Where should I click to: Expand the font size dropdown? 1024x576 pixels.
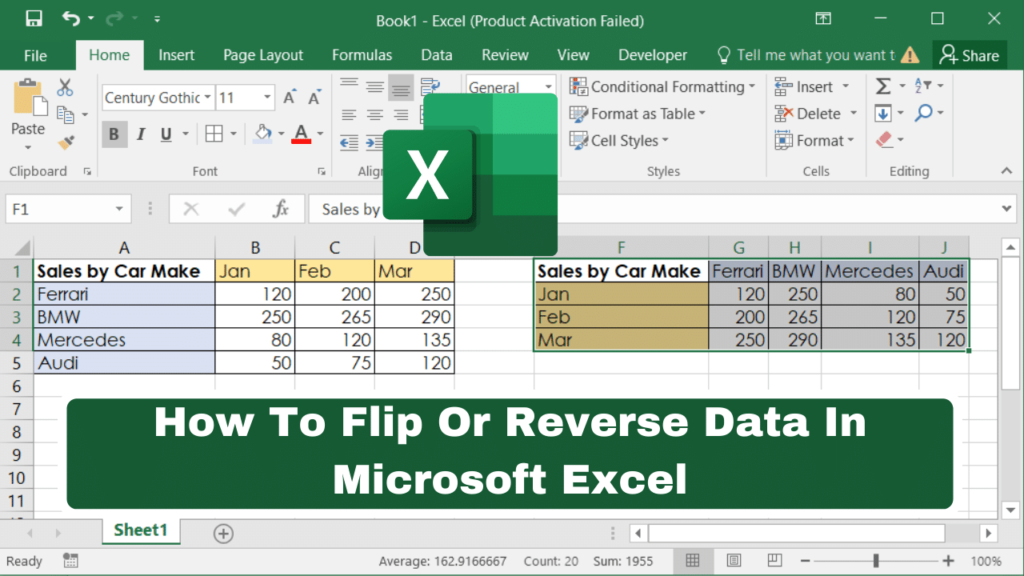click(x=267, y=97)
